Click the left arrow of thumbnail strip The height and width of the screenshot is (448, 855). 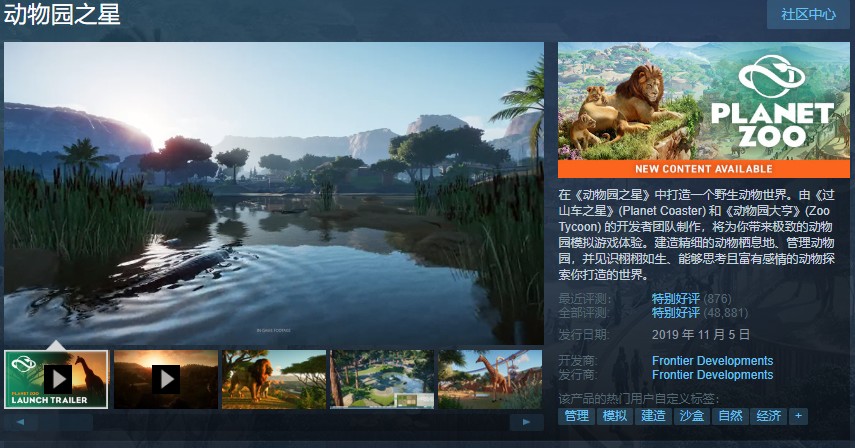click(x=20, y=422)
